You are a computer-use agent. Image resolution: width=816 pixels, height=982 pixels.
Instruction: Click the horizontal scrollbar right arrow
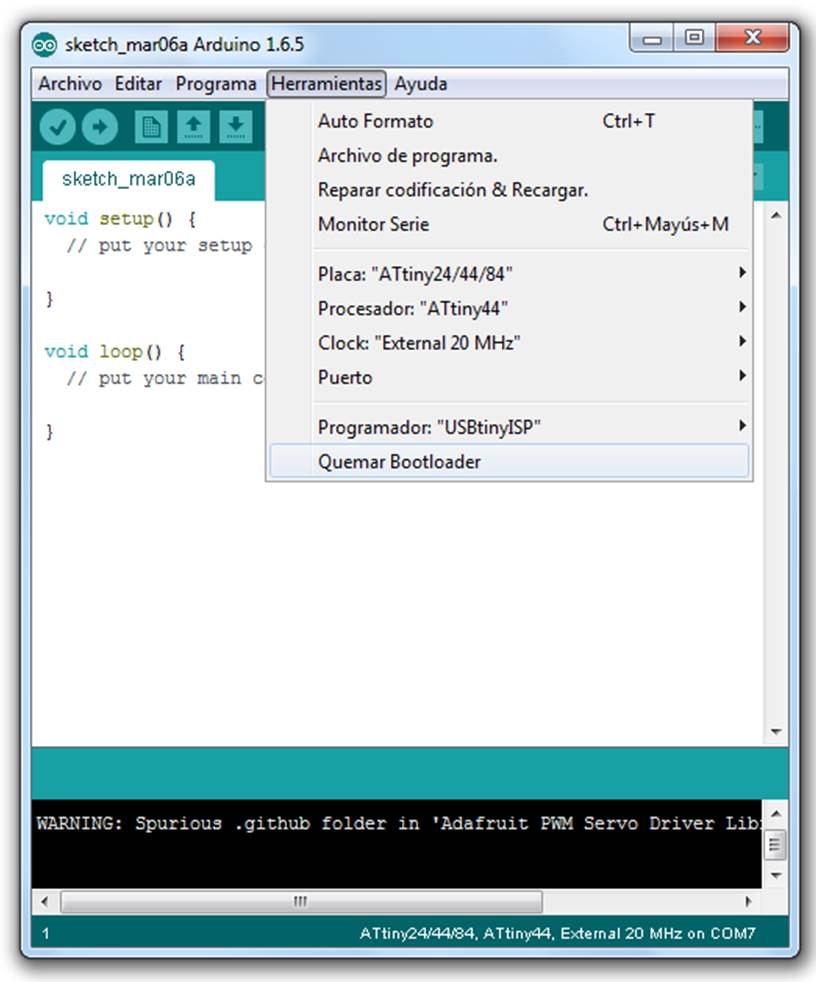(748, 902)
